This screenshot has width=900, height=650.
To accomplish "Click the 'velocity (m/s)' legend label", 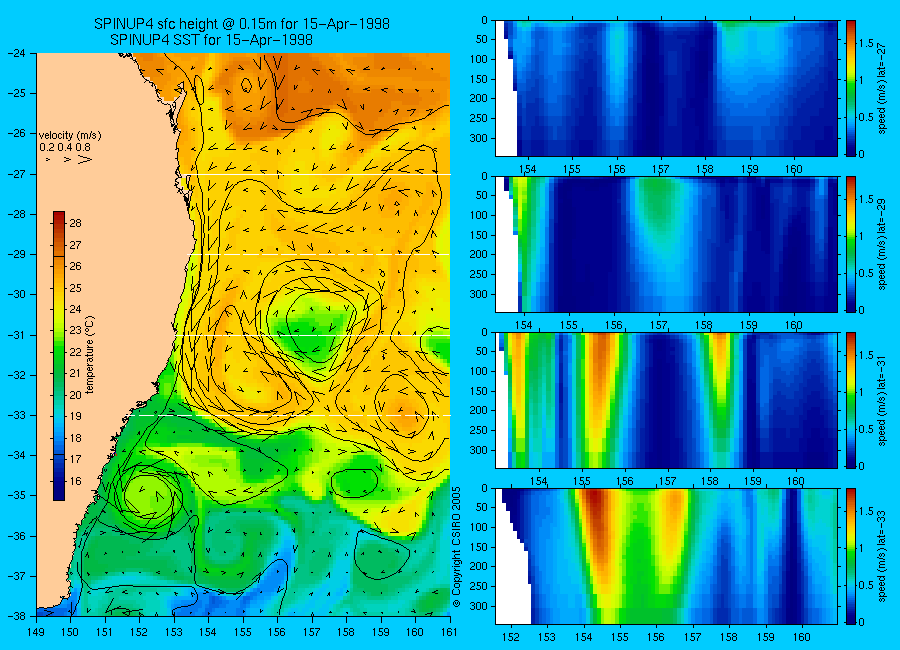I will 70,136.
